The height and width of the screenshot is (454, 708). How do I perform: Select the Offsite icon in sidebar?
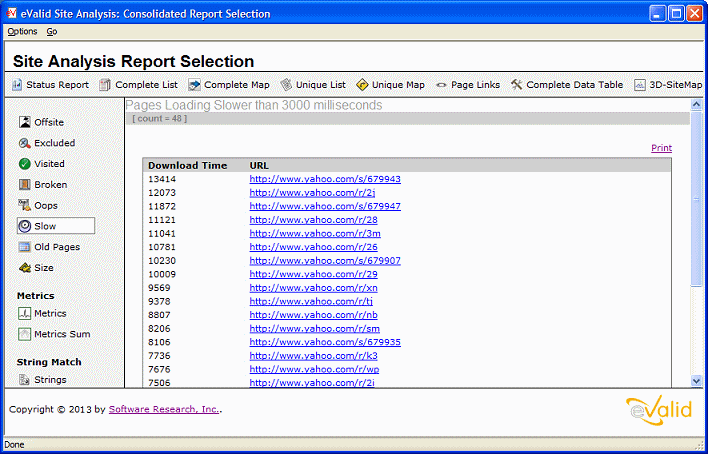pos(25,122)
